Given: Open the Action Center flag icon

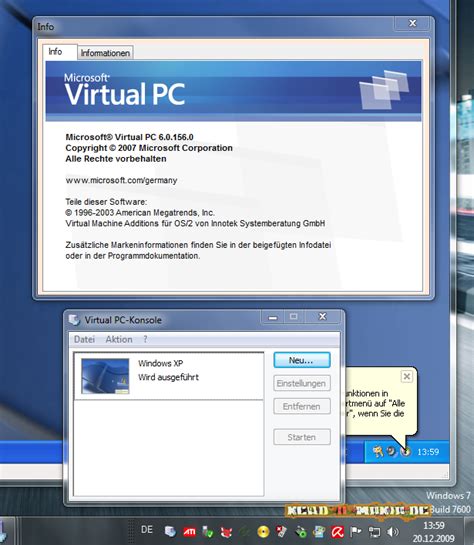Looking at the screenshot, I should coord(356,531).
